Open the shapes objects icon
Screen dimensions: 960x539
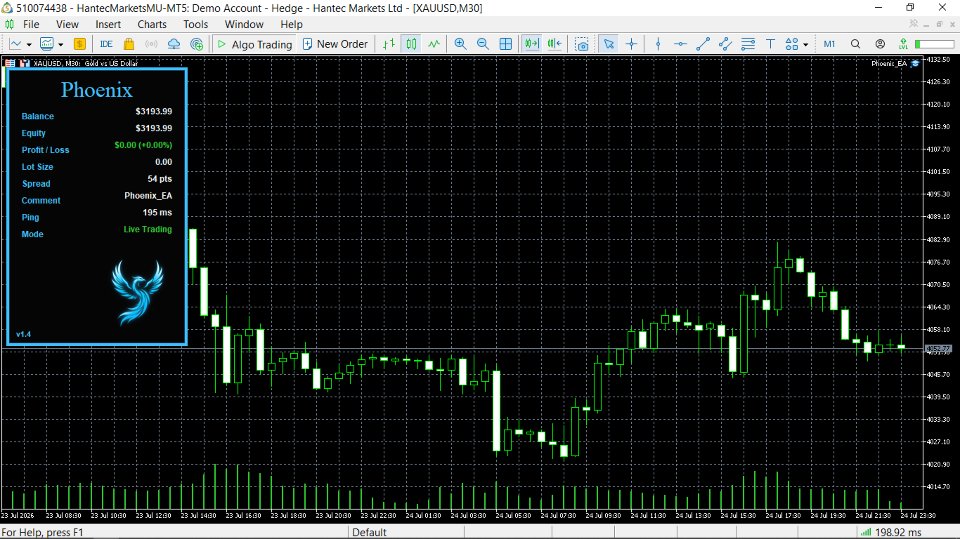(x=792, y=44)
